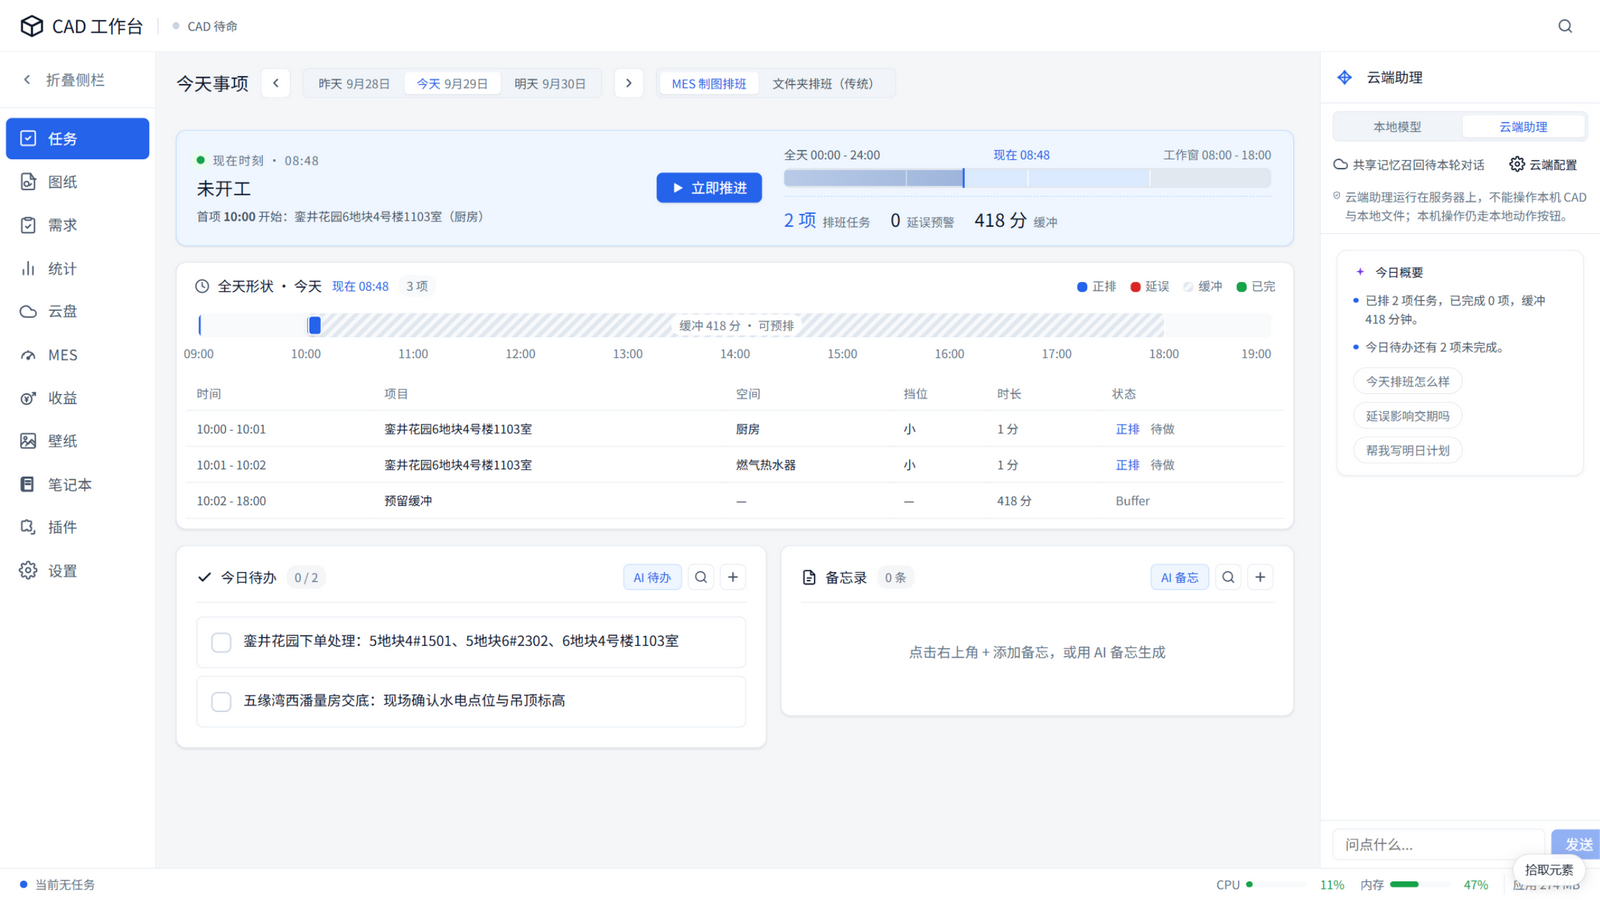Click the search icon in top bar
1600x900 pixels.
pos(1565,26)
